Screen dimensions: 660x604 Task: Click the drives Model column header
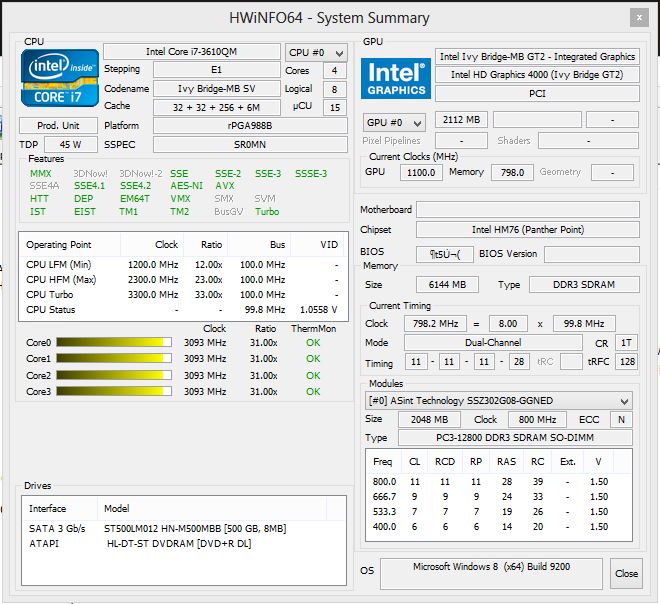point(212,508)
